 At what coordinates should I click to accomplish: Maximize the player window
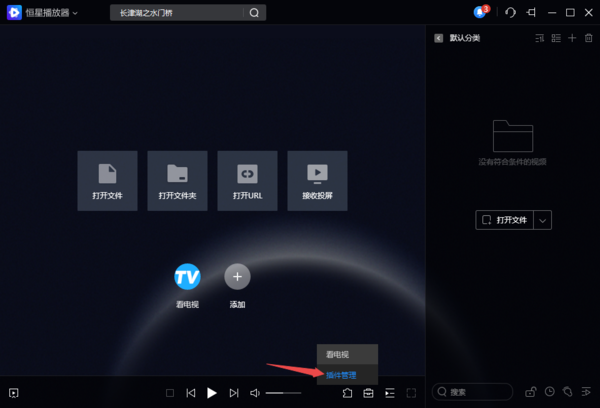point(570,13)
